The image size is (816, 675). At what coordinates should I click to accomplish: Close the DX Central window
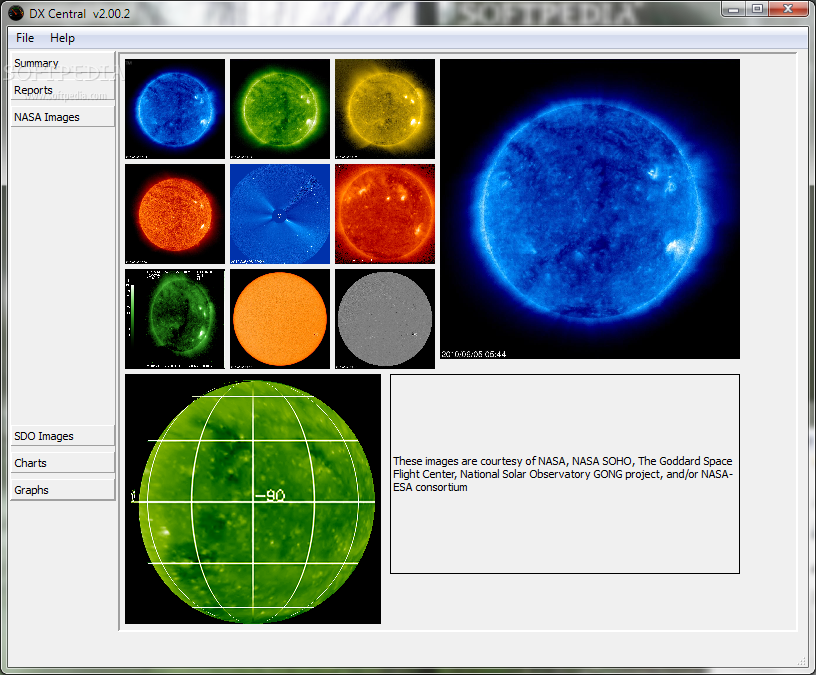click(x=788, y=9)
